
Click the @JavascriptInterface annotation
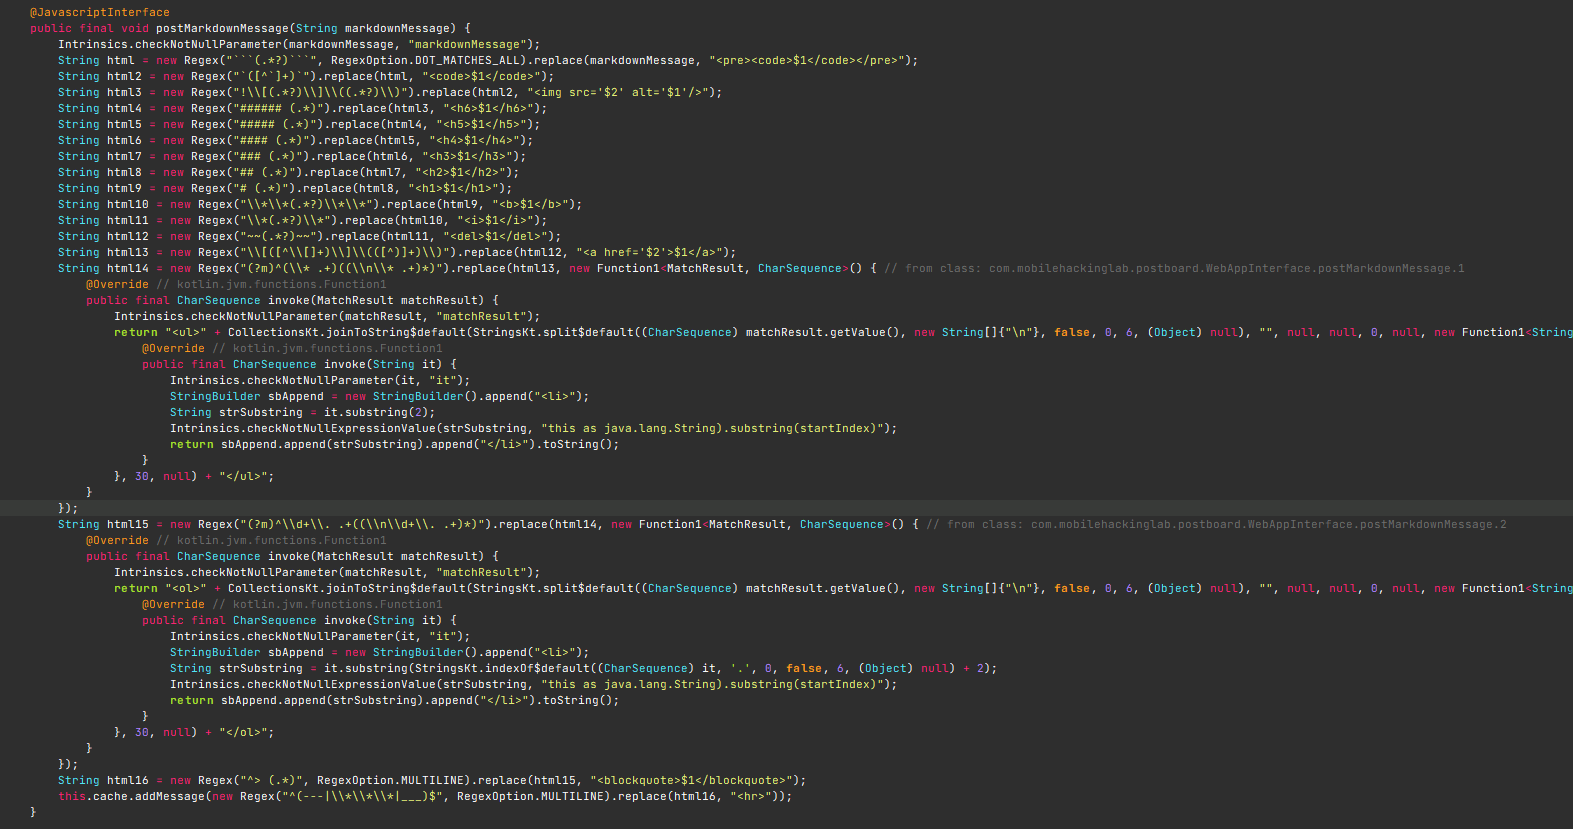click(x=100, y=12)
